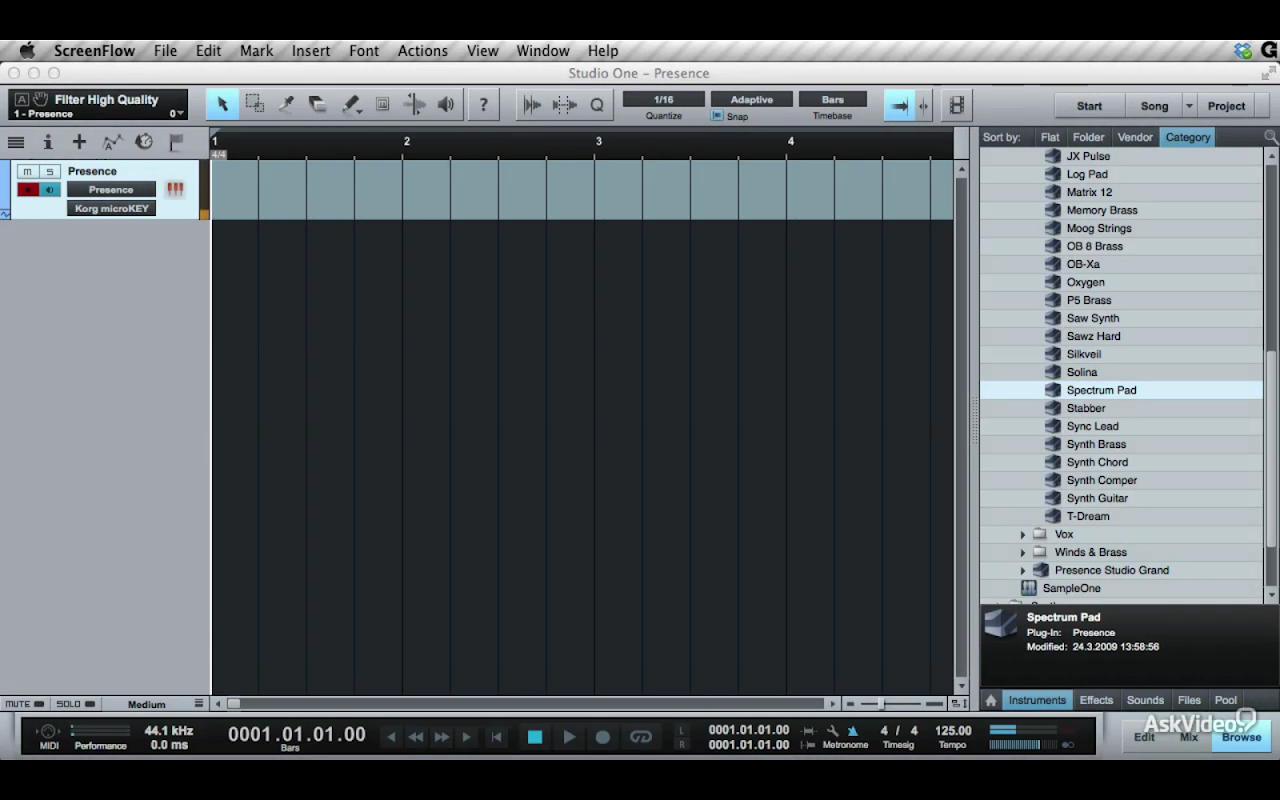Viewport: 1280px width, 800px height.
Task: Open the Actions menu
Action: coord(423,51)
